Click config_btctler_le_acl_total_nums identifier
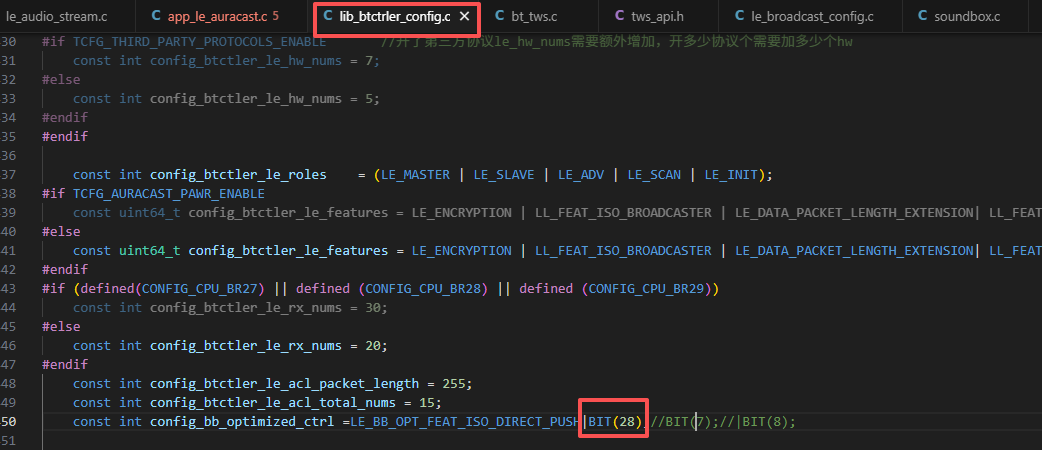This screenshot has width=1042, height=450. click(x=272, y=403)
